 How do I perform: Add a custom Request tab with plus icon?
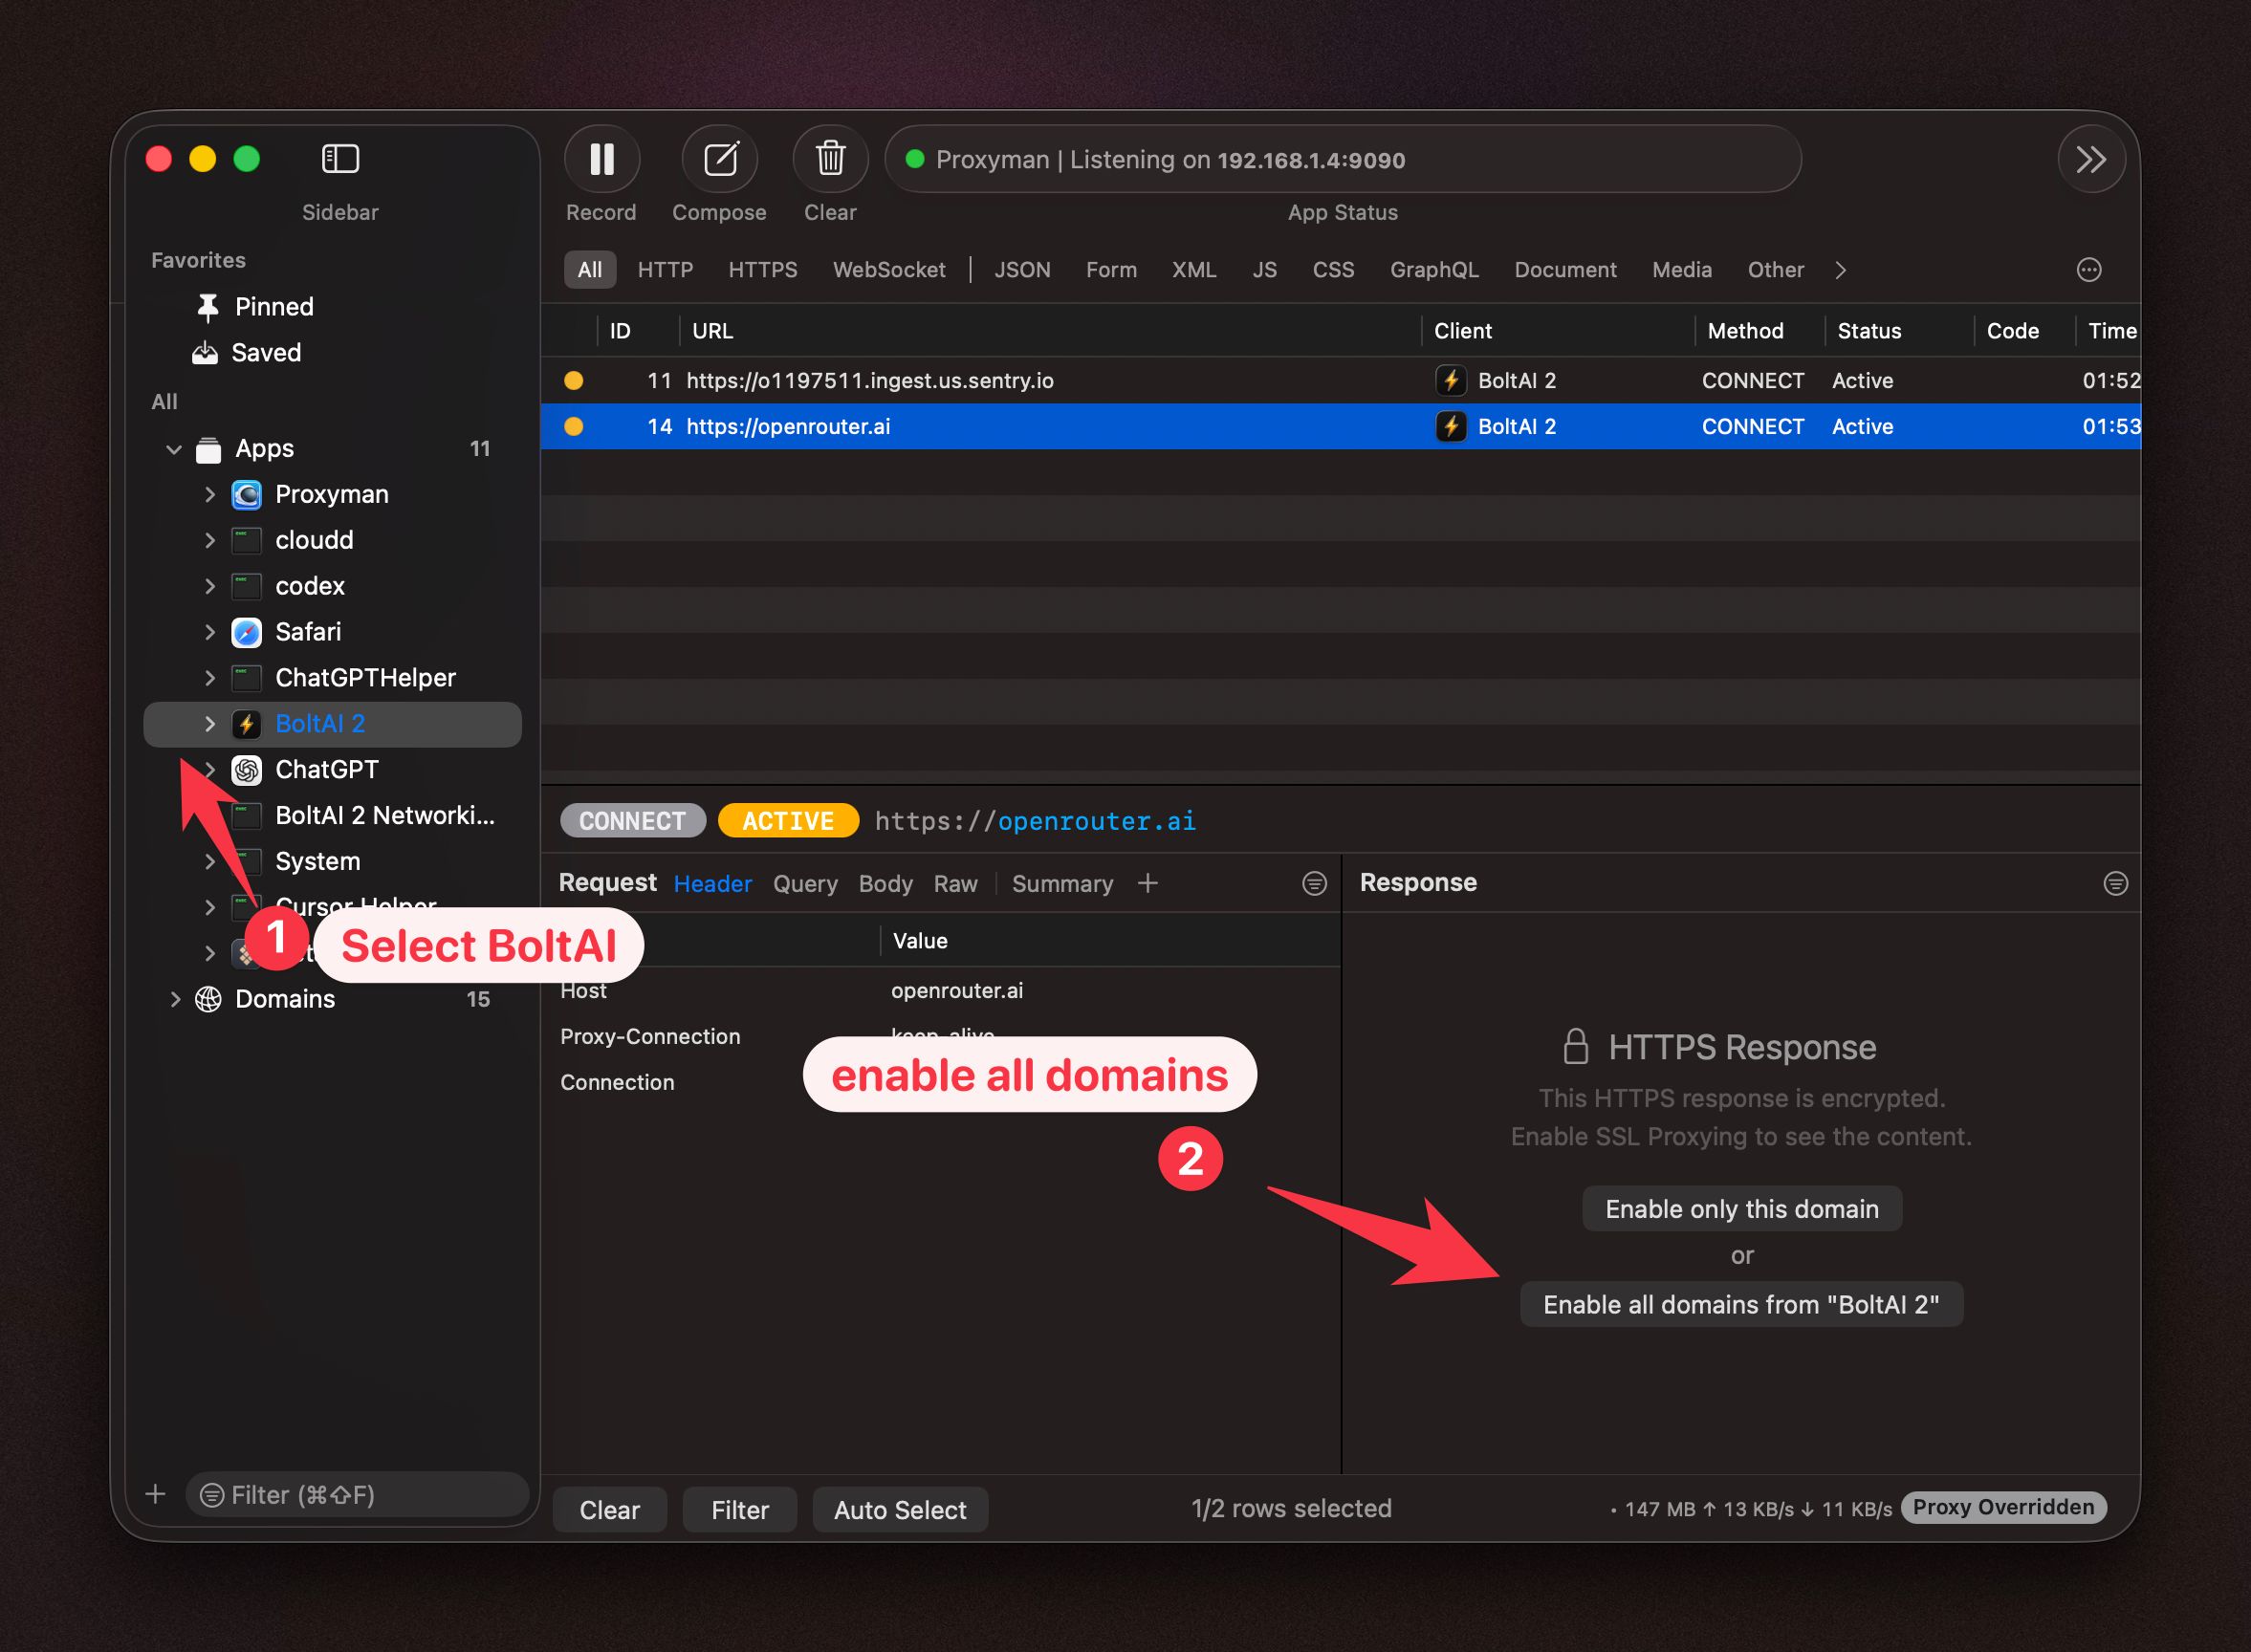click(x=1148, y=882)
